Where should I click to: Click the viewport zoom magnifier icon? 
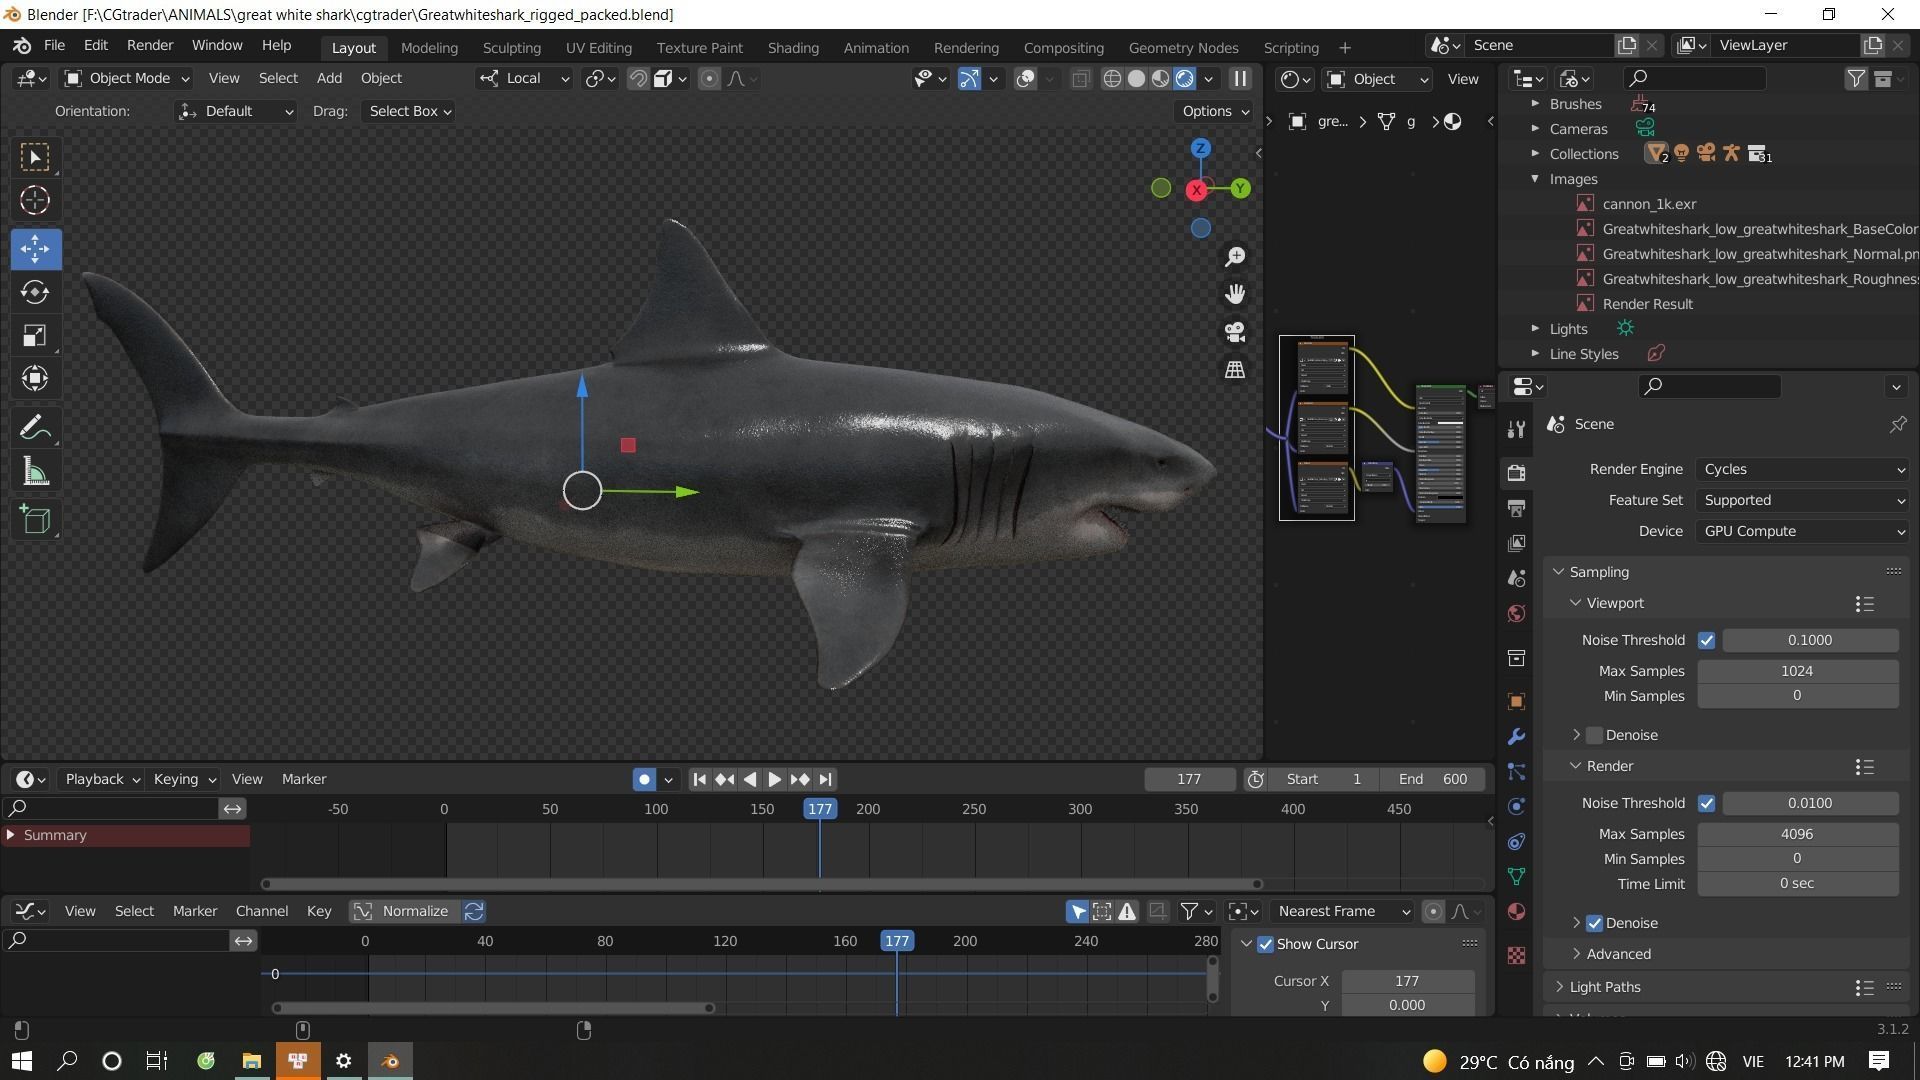(1235, 257)
